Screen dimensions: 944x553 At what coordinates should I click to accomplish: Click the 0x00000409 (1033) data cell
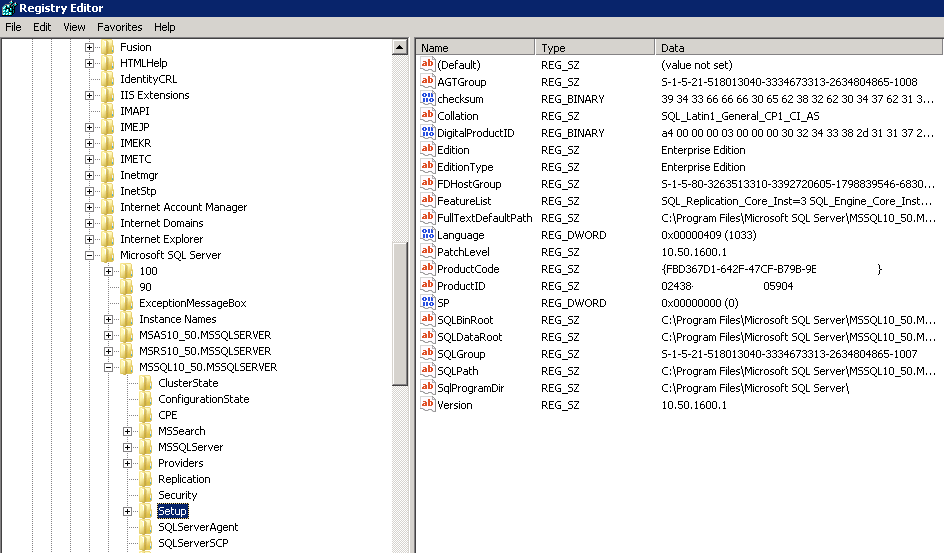point(709,235)
